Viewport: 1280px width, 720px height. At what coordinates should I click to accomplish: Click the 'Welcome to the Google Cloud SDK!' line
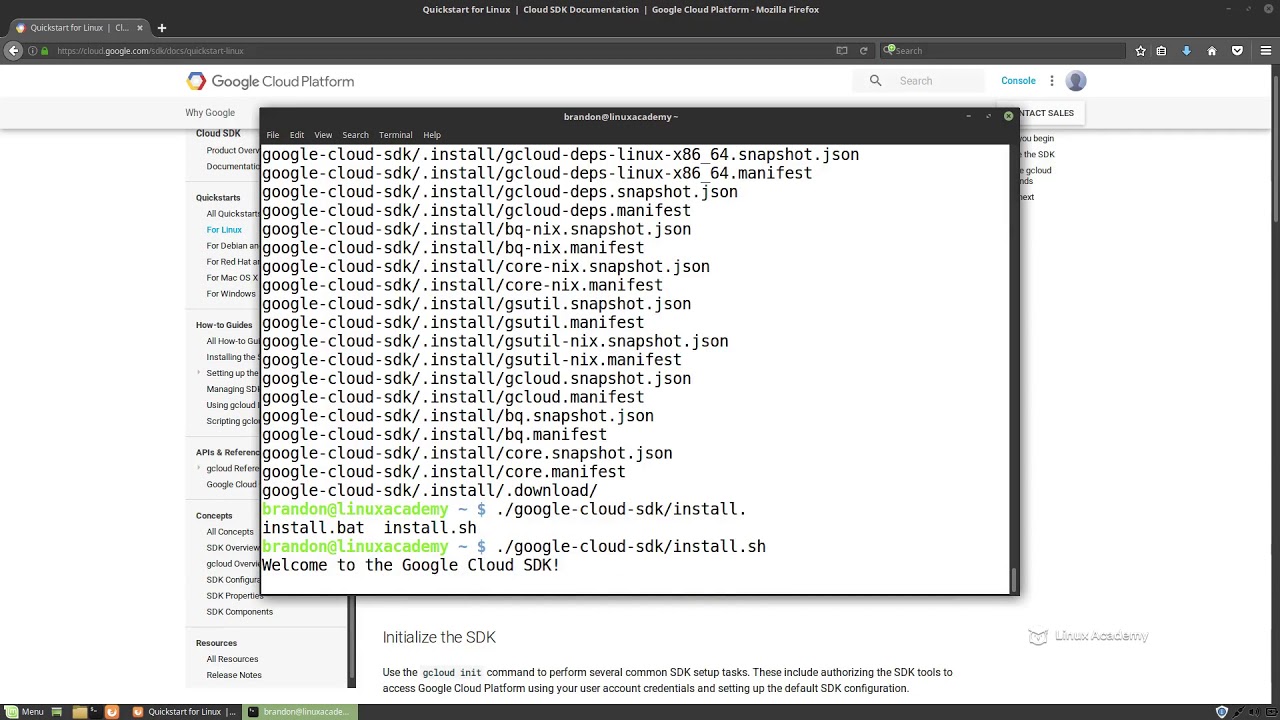click(x=411, y=566)
